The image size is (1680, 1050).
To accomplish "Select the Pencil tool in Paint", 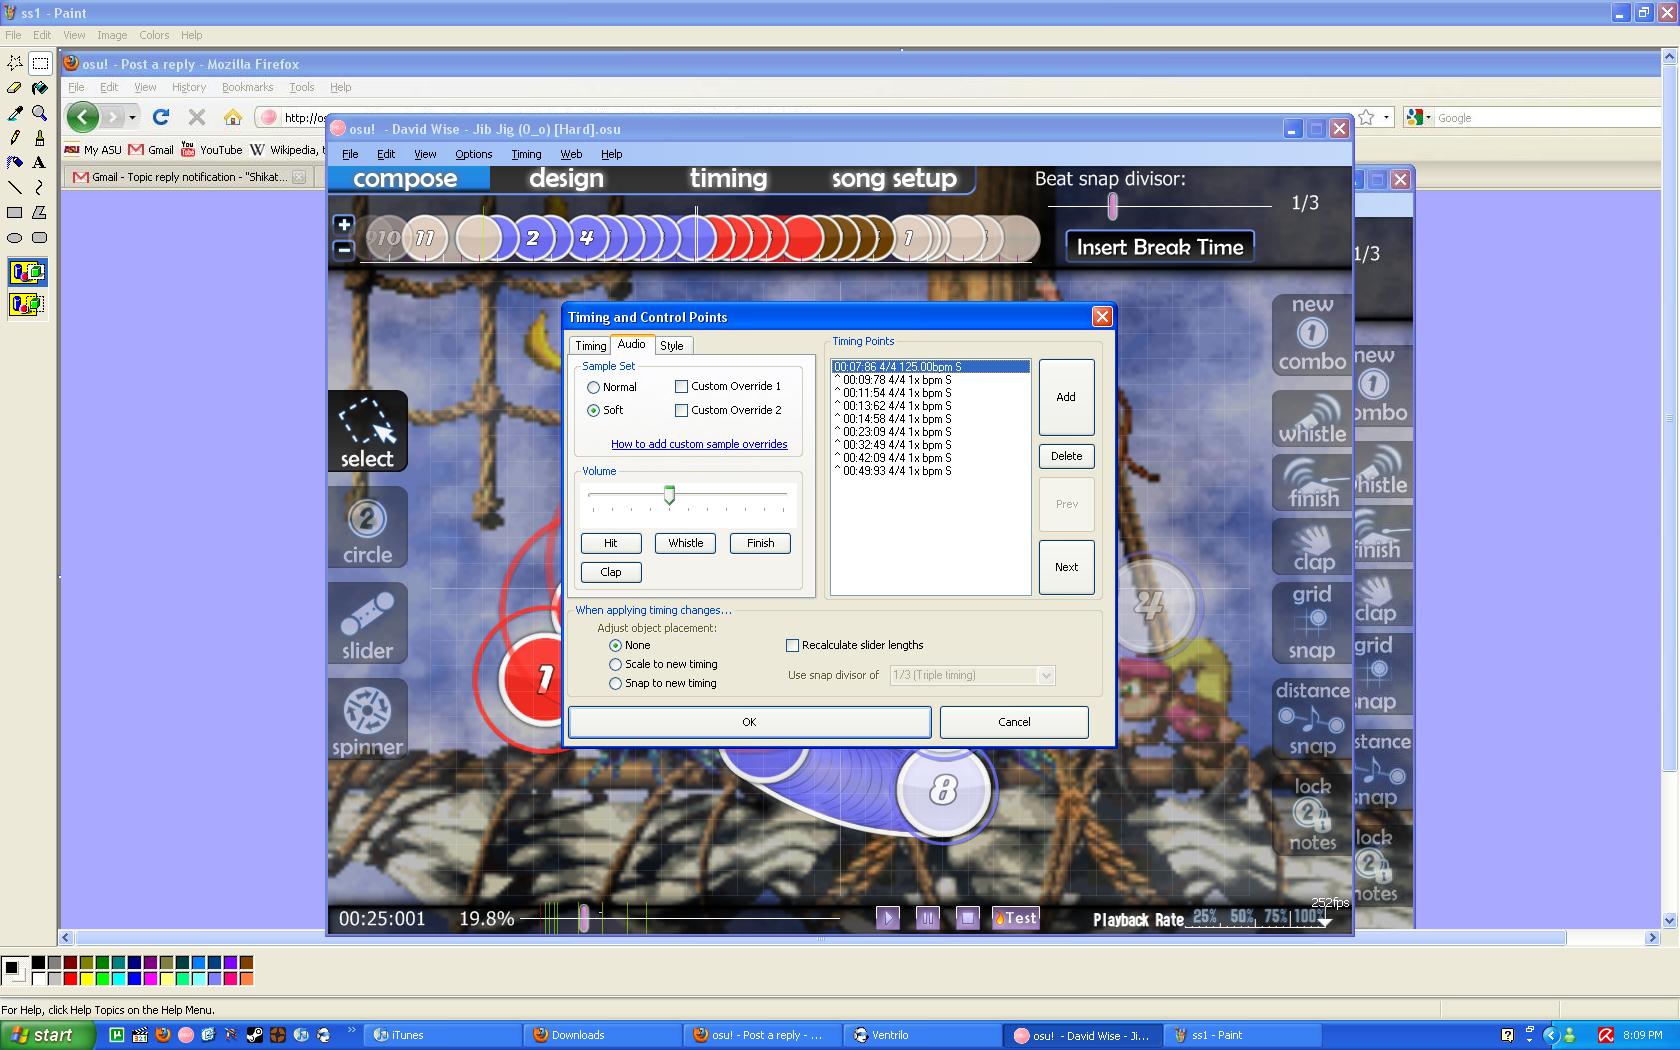I will (x=15, y=138).
